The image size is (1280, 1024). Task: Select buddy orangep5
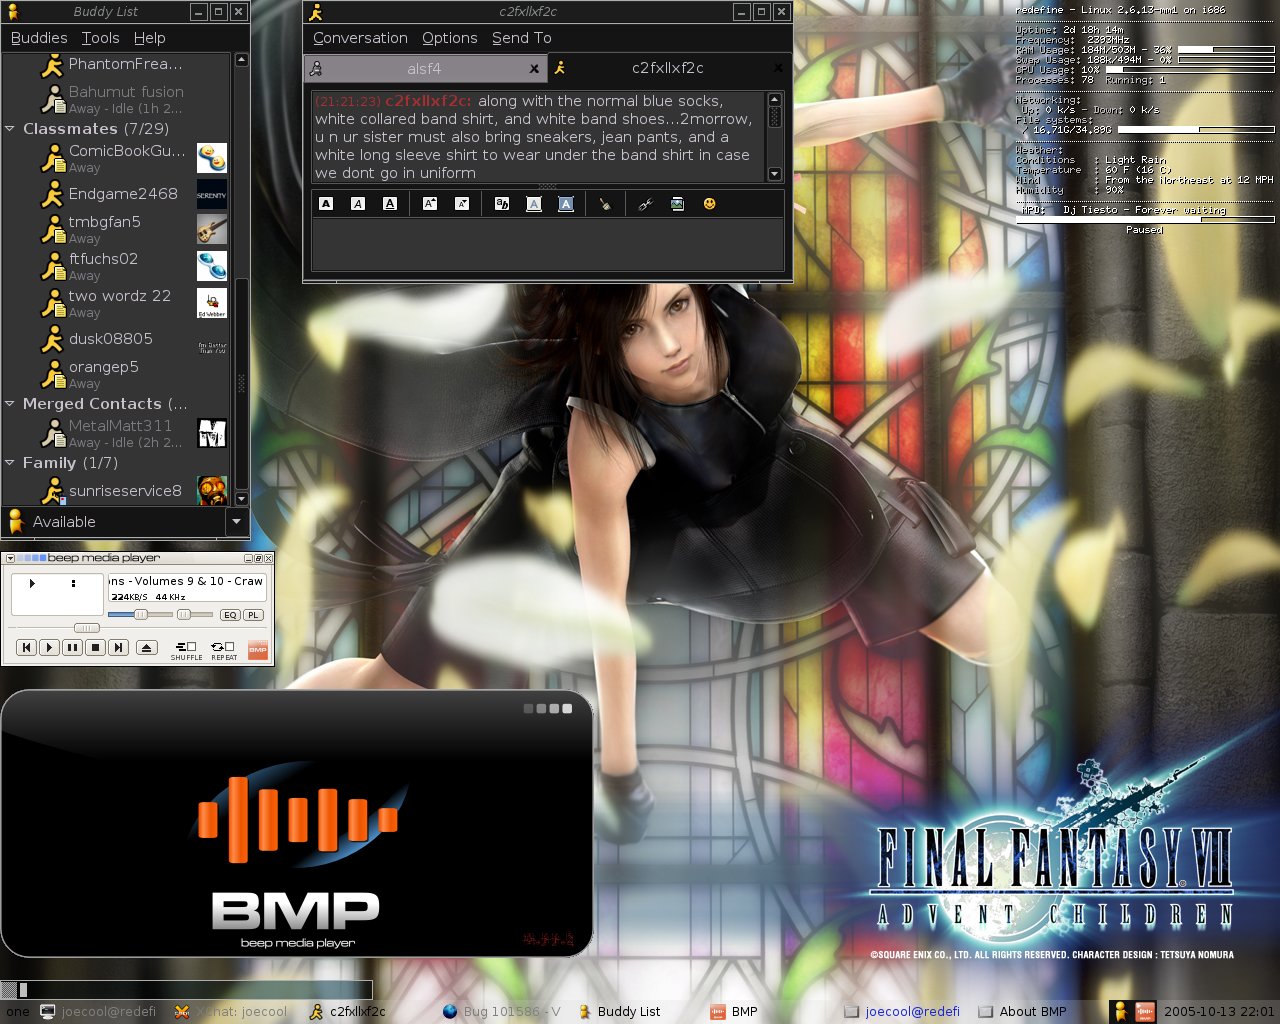117,374
